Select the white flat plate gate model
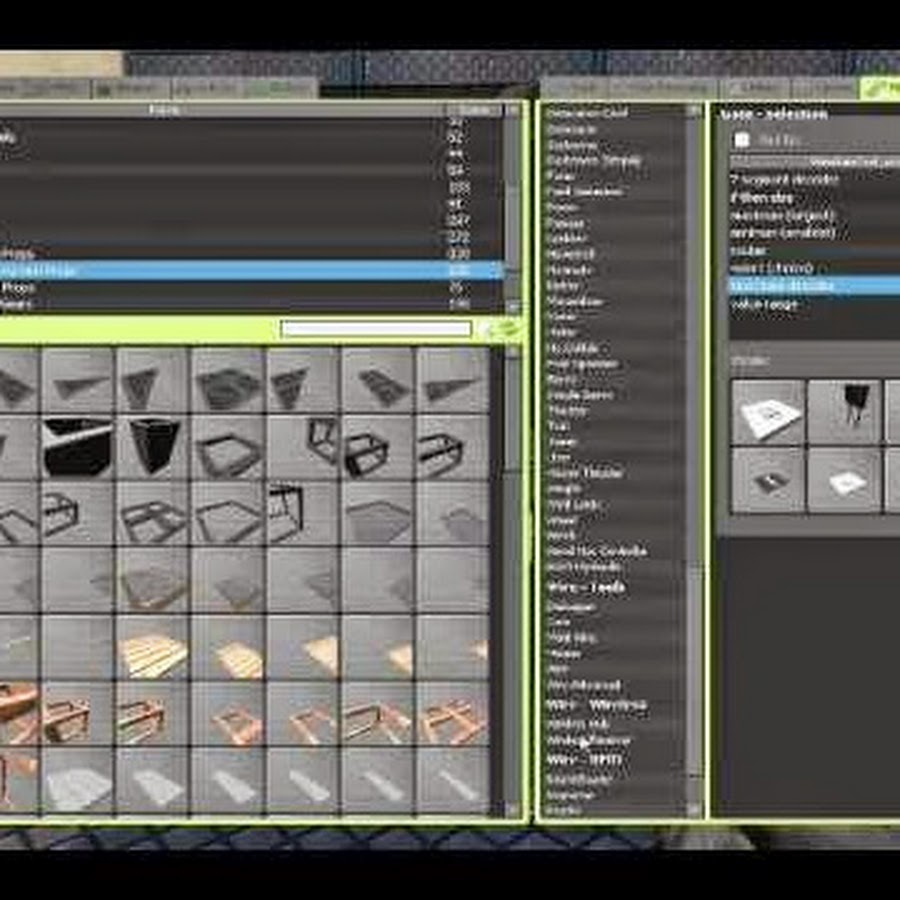The image size is (900, 900). point(768,412)
